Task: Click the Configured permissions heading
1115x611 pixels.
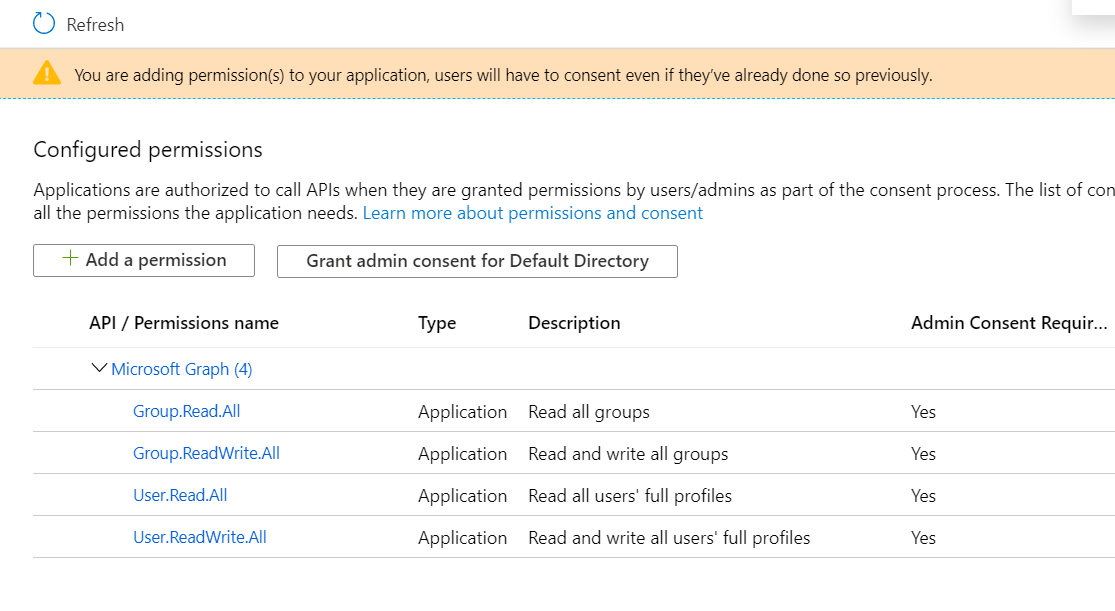Action: coord(148,149)
